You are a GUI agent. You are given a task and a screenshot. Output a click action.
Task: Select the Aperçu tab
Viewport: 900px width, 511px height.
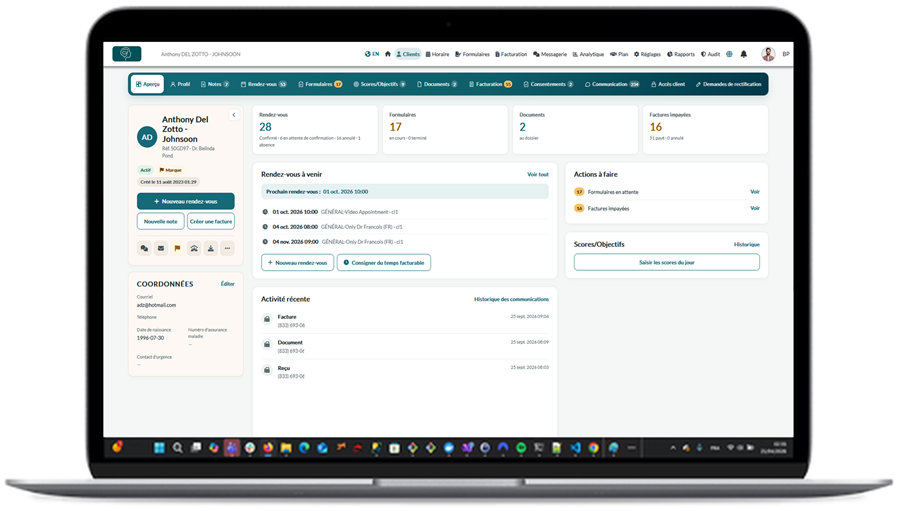tap(148, 84)
